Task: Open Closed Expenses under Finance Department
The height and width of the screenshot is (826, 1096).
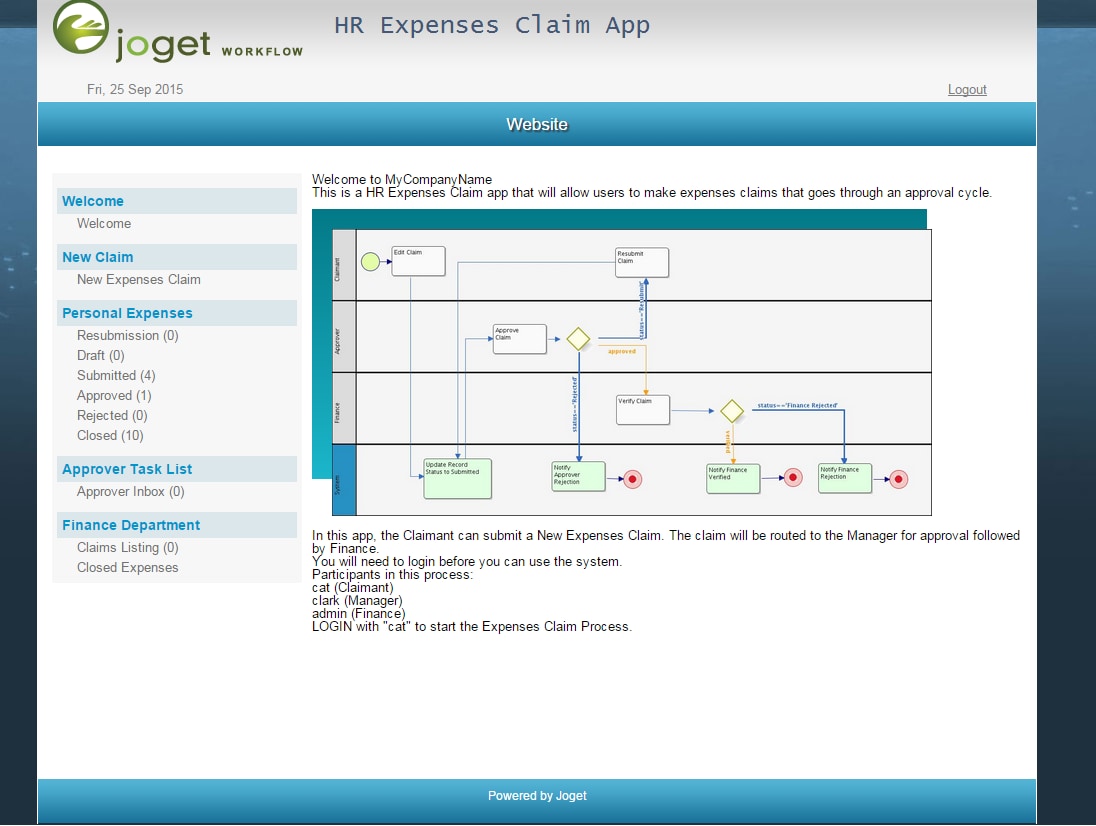Action: (x=127, y=567)
